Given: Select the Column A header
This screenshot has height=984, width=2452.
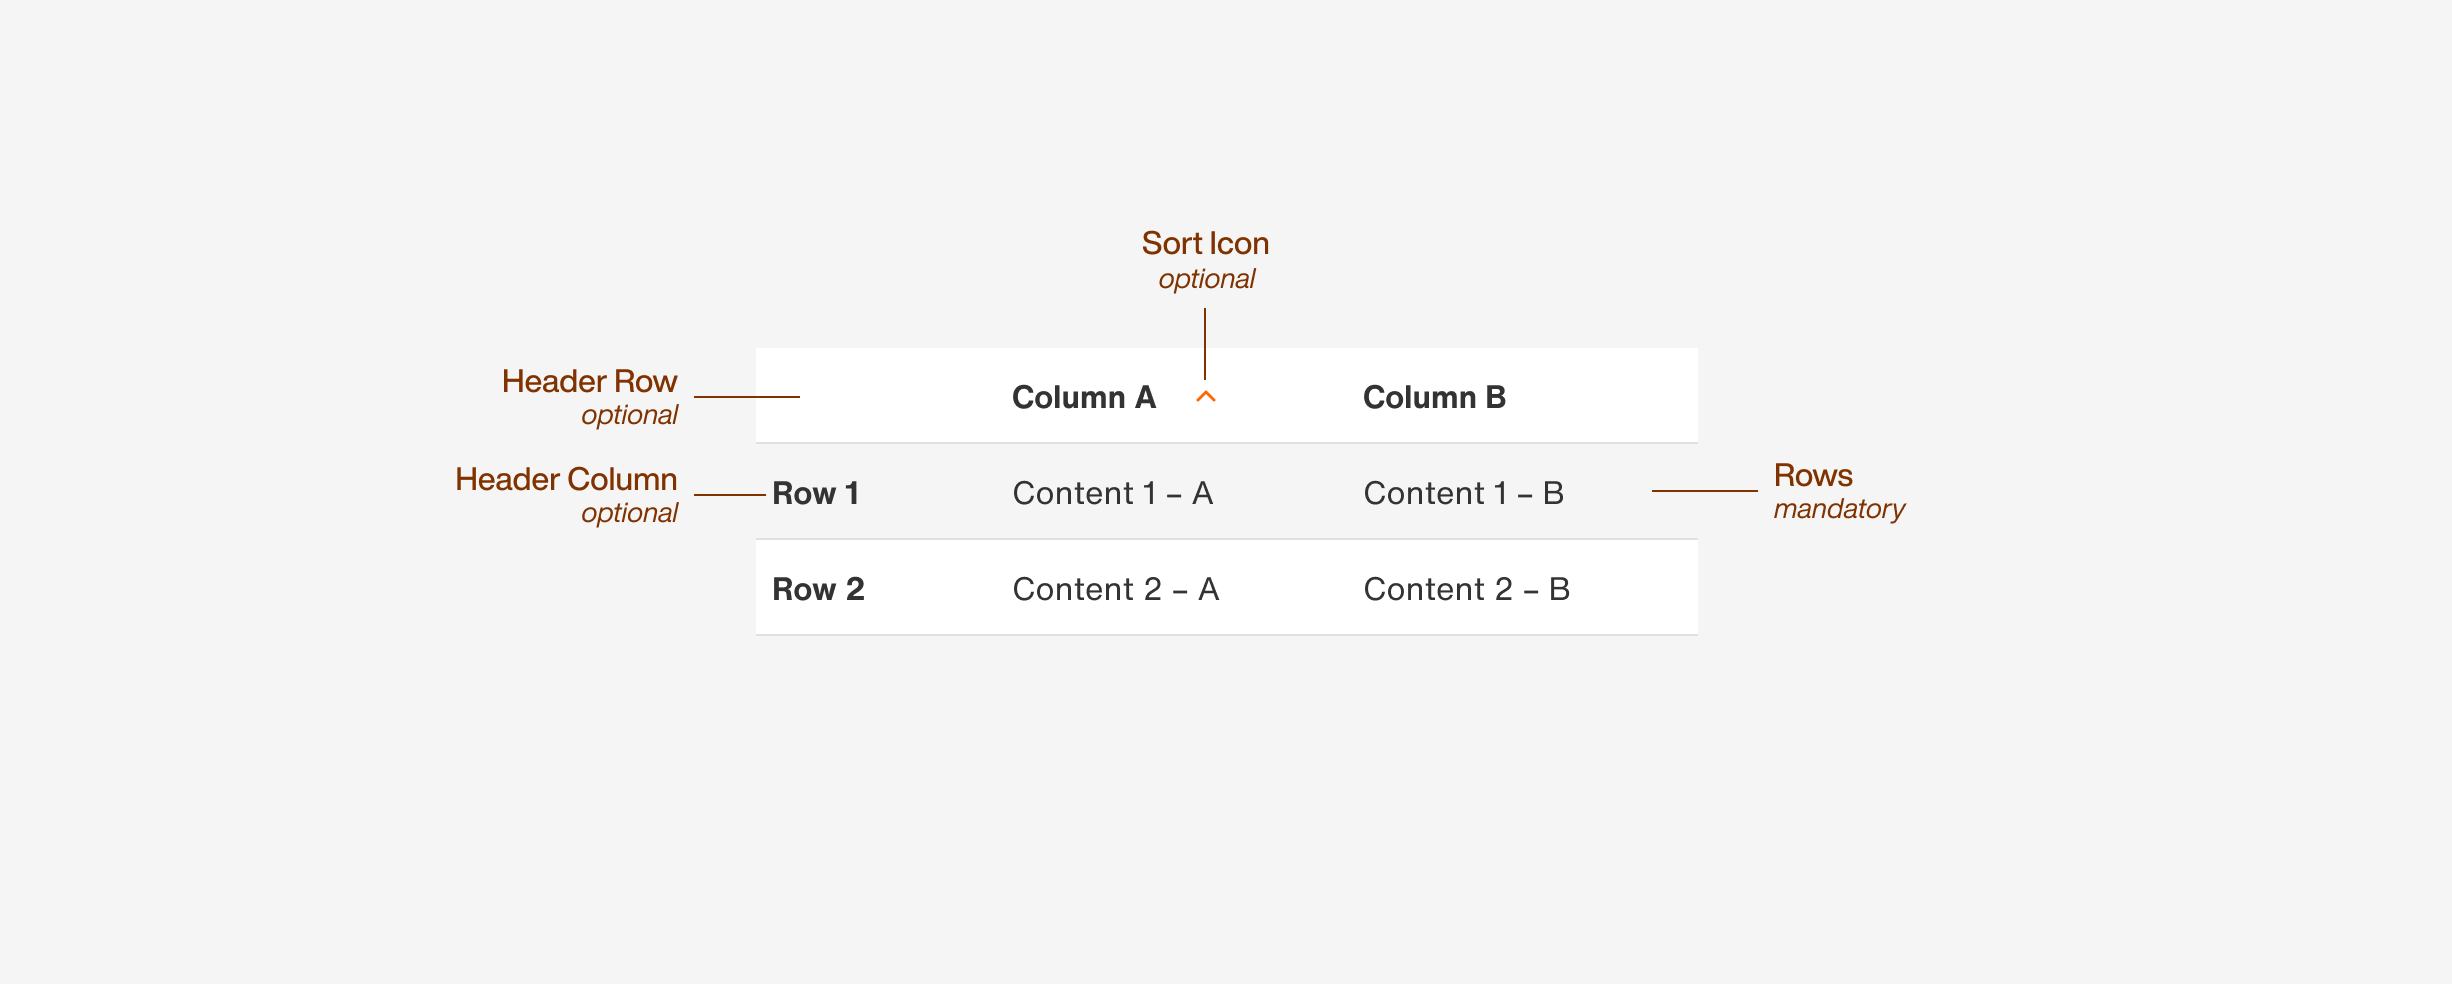Looking at the screenshot, I should (1084, 397).
